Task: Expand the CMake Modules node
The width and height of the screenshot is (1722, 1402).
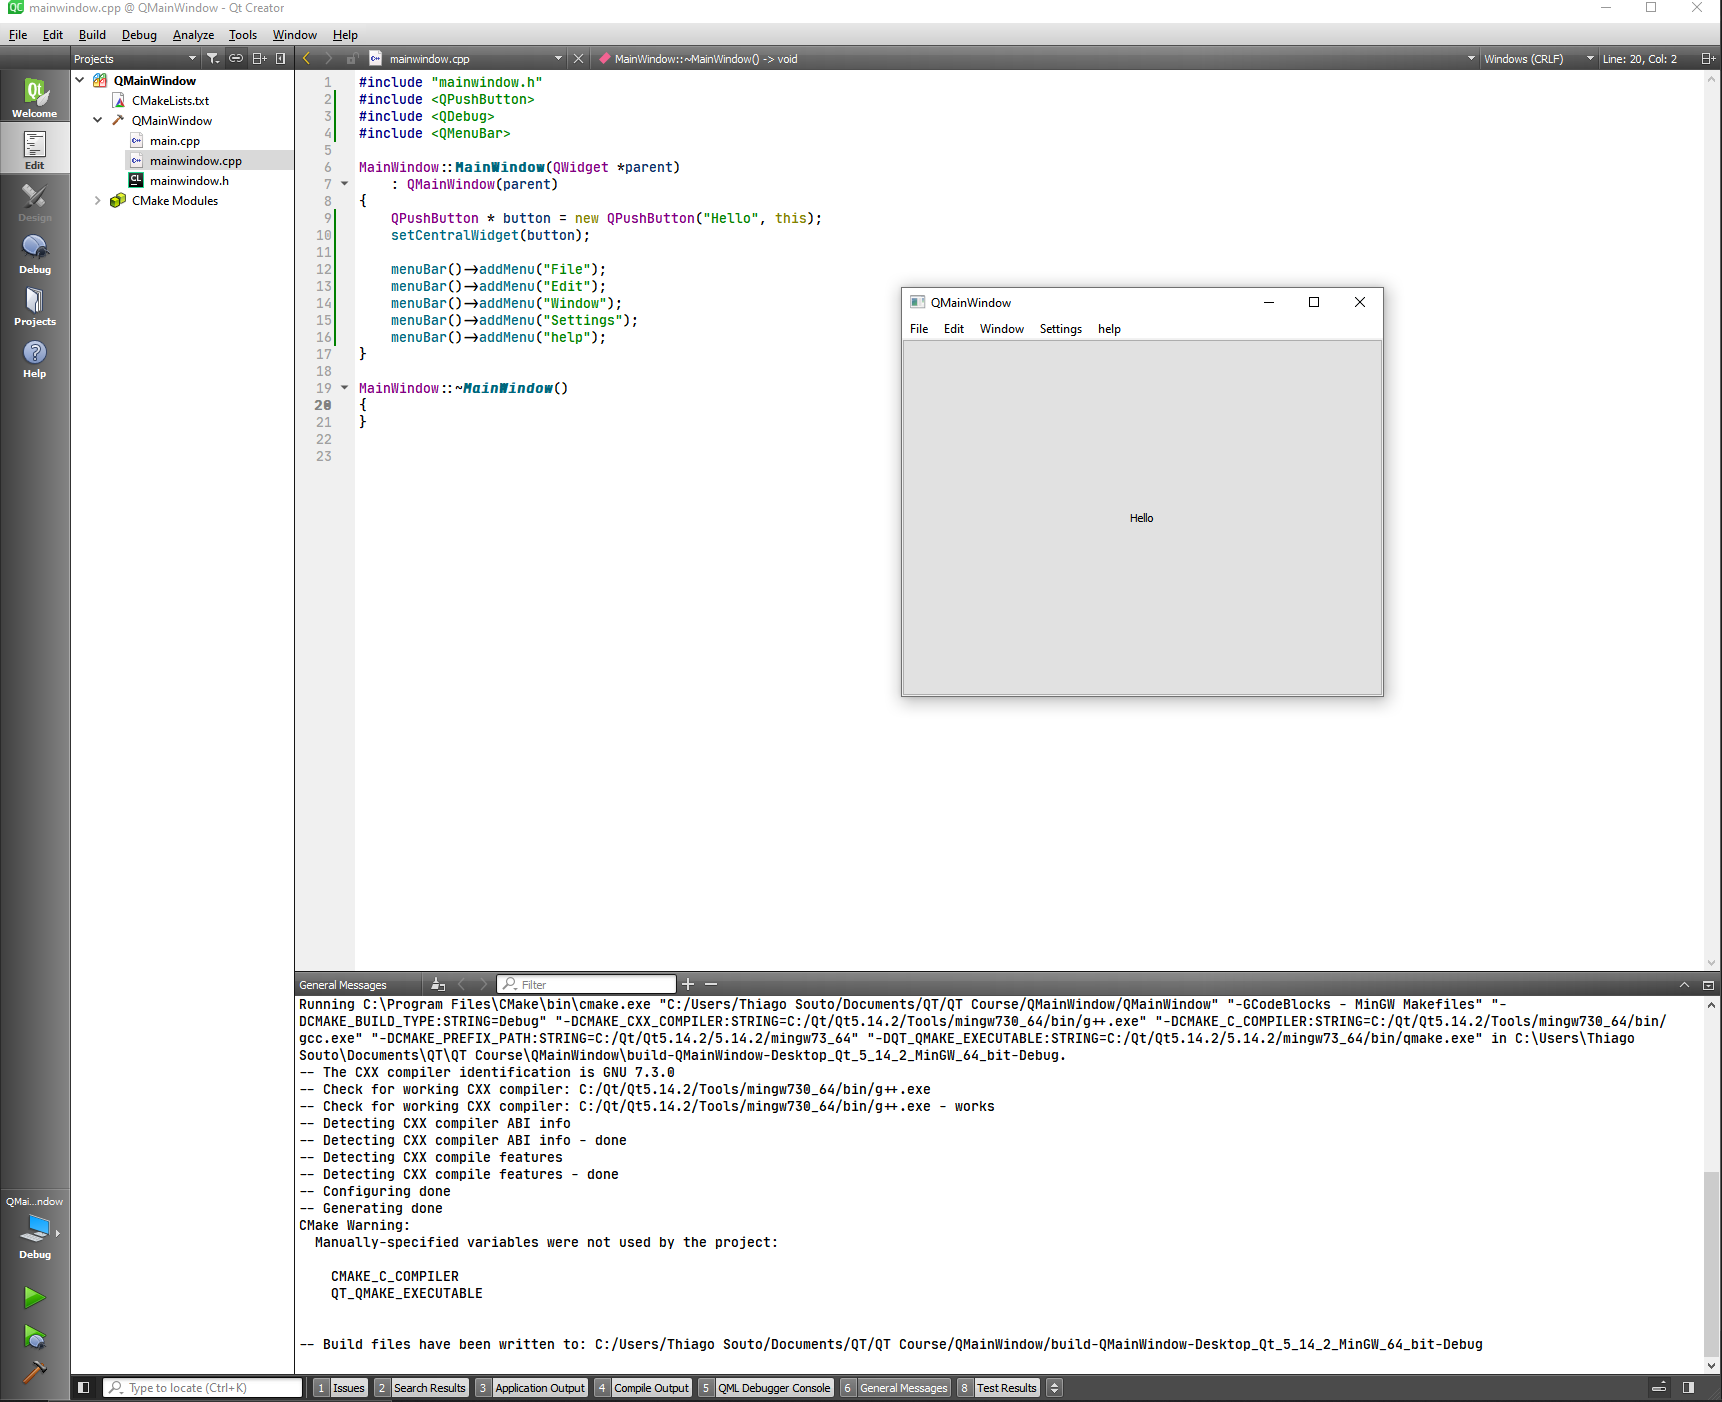Action: [x=98, y=200]
